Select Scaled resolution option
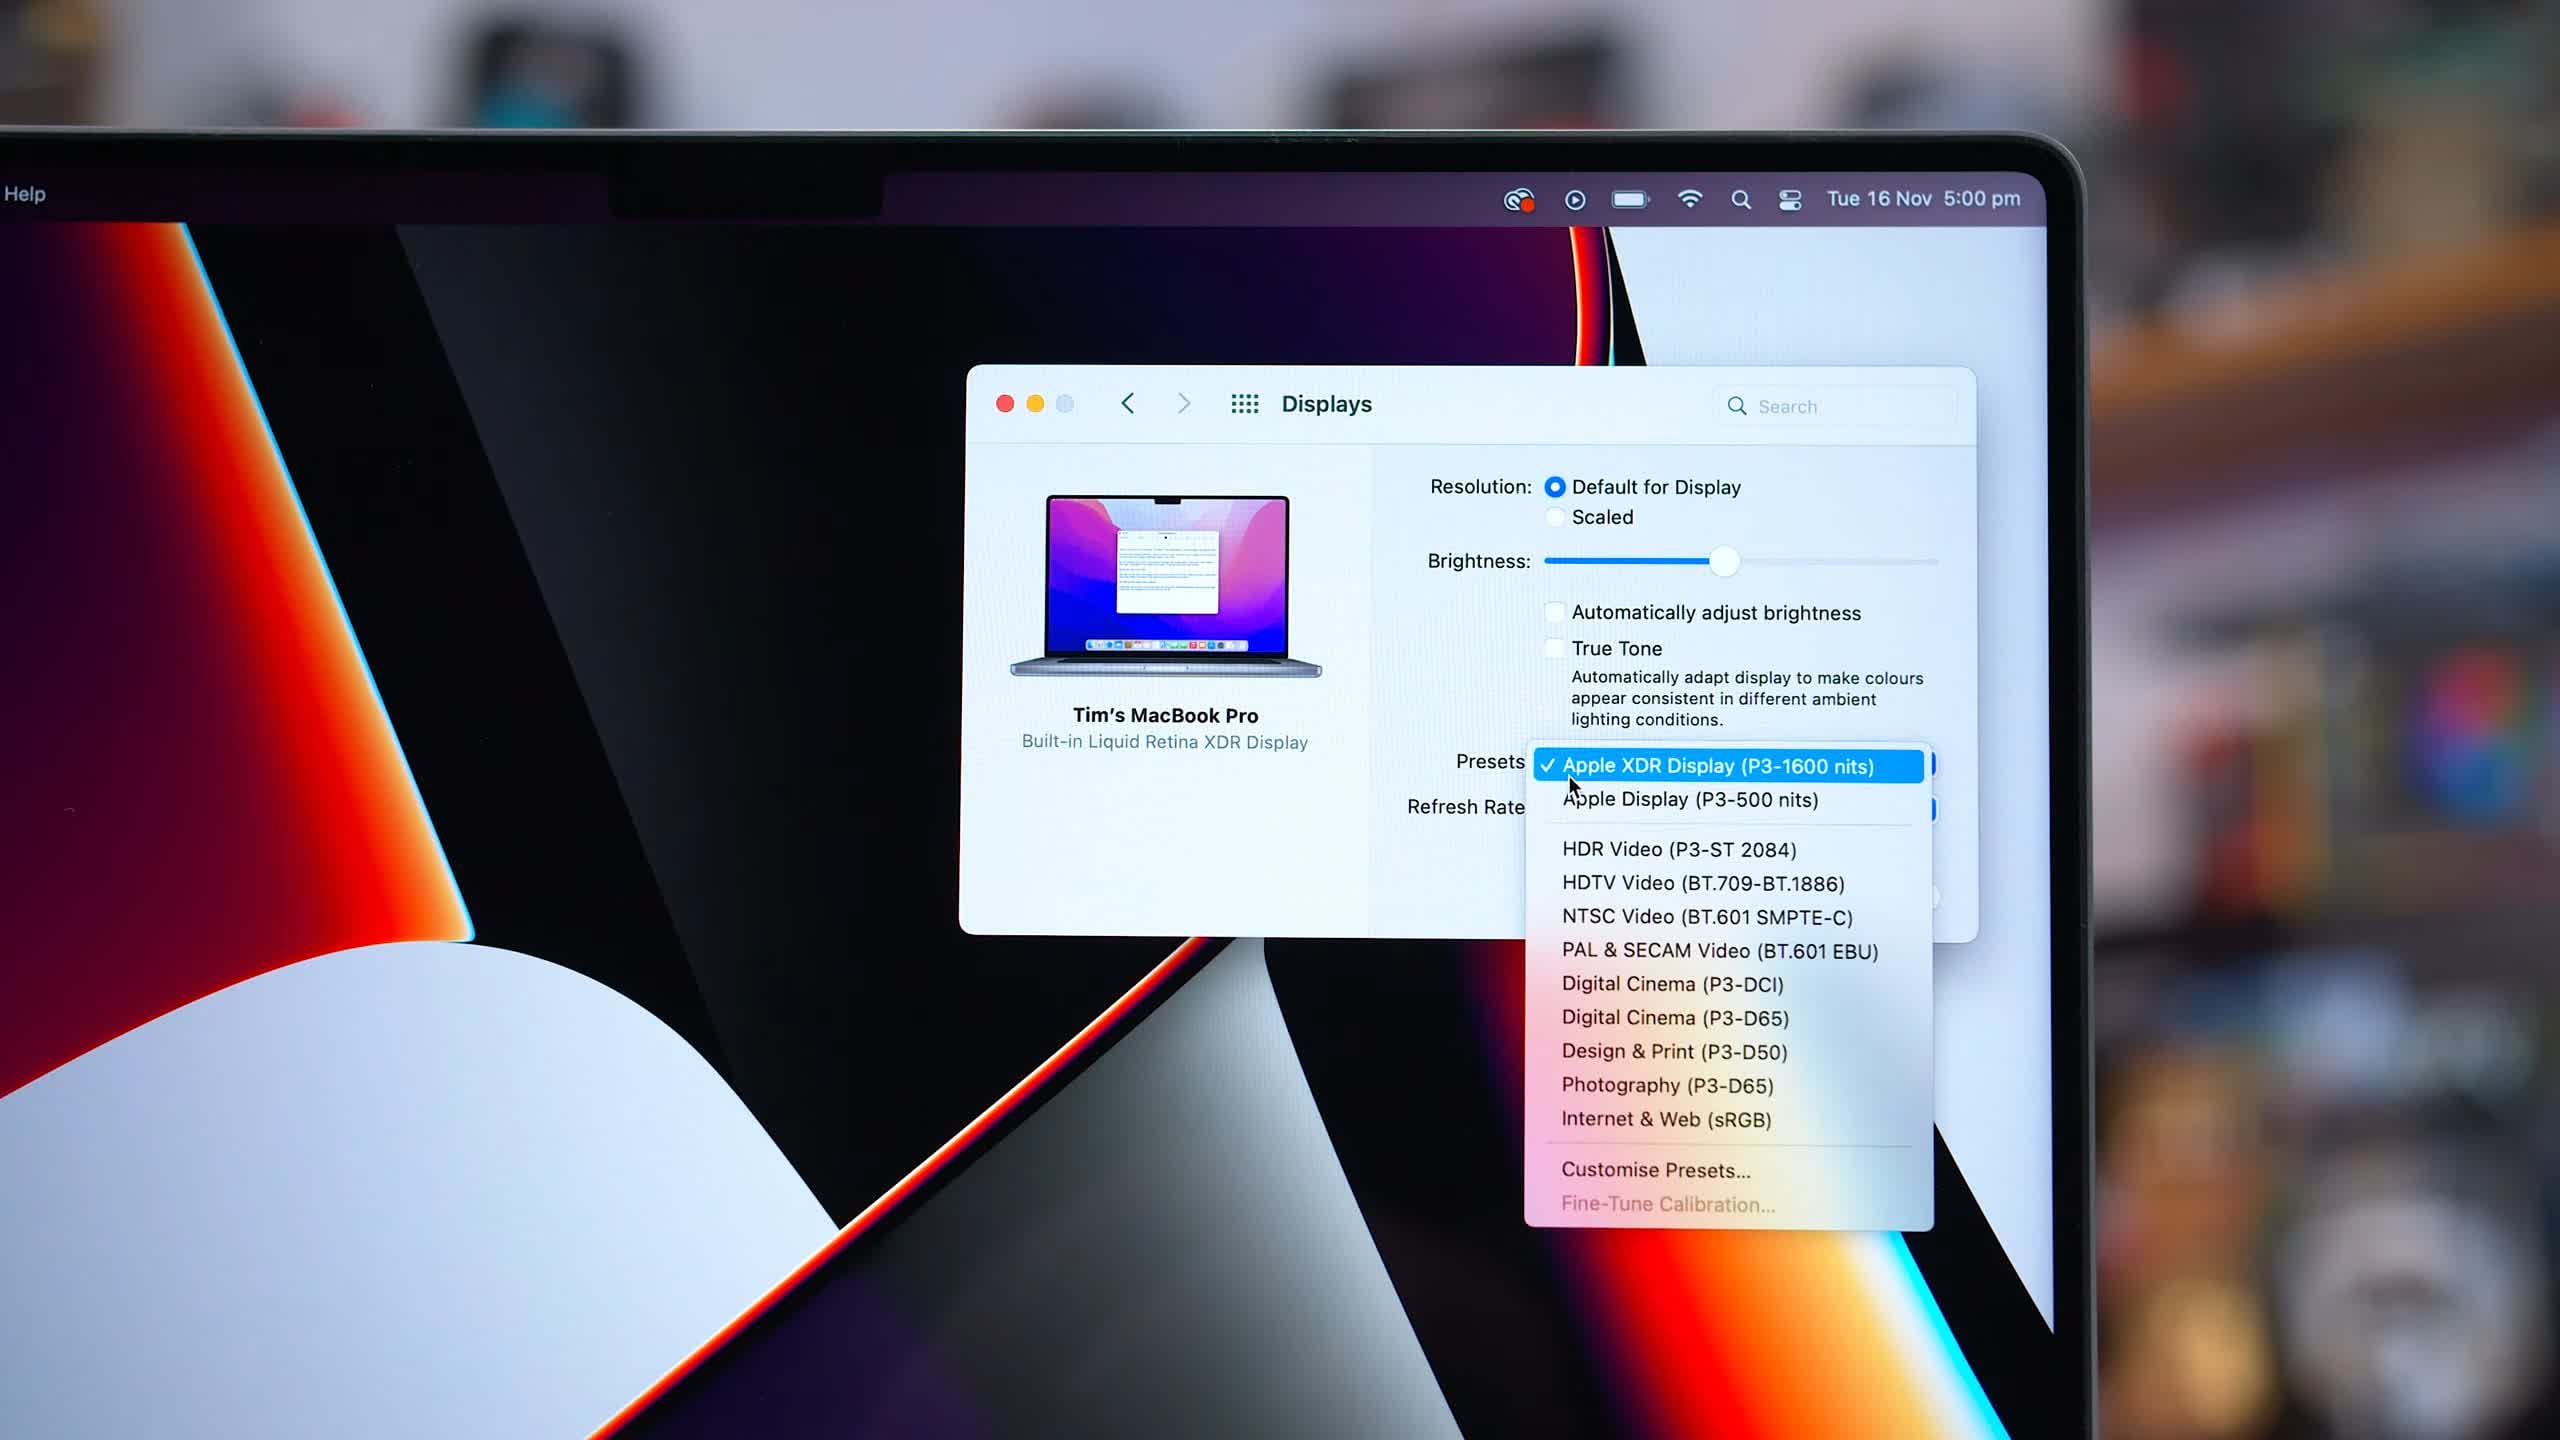 [1553, 517]
